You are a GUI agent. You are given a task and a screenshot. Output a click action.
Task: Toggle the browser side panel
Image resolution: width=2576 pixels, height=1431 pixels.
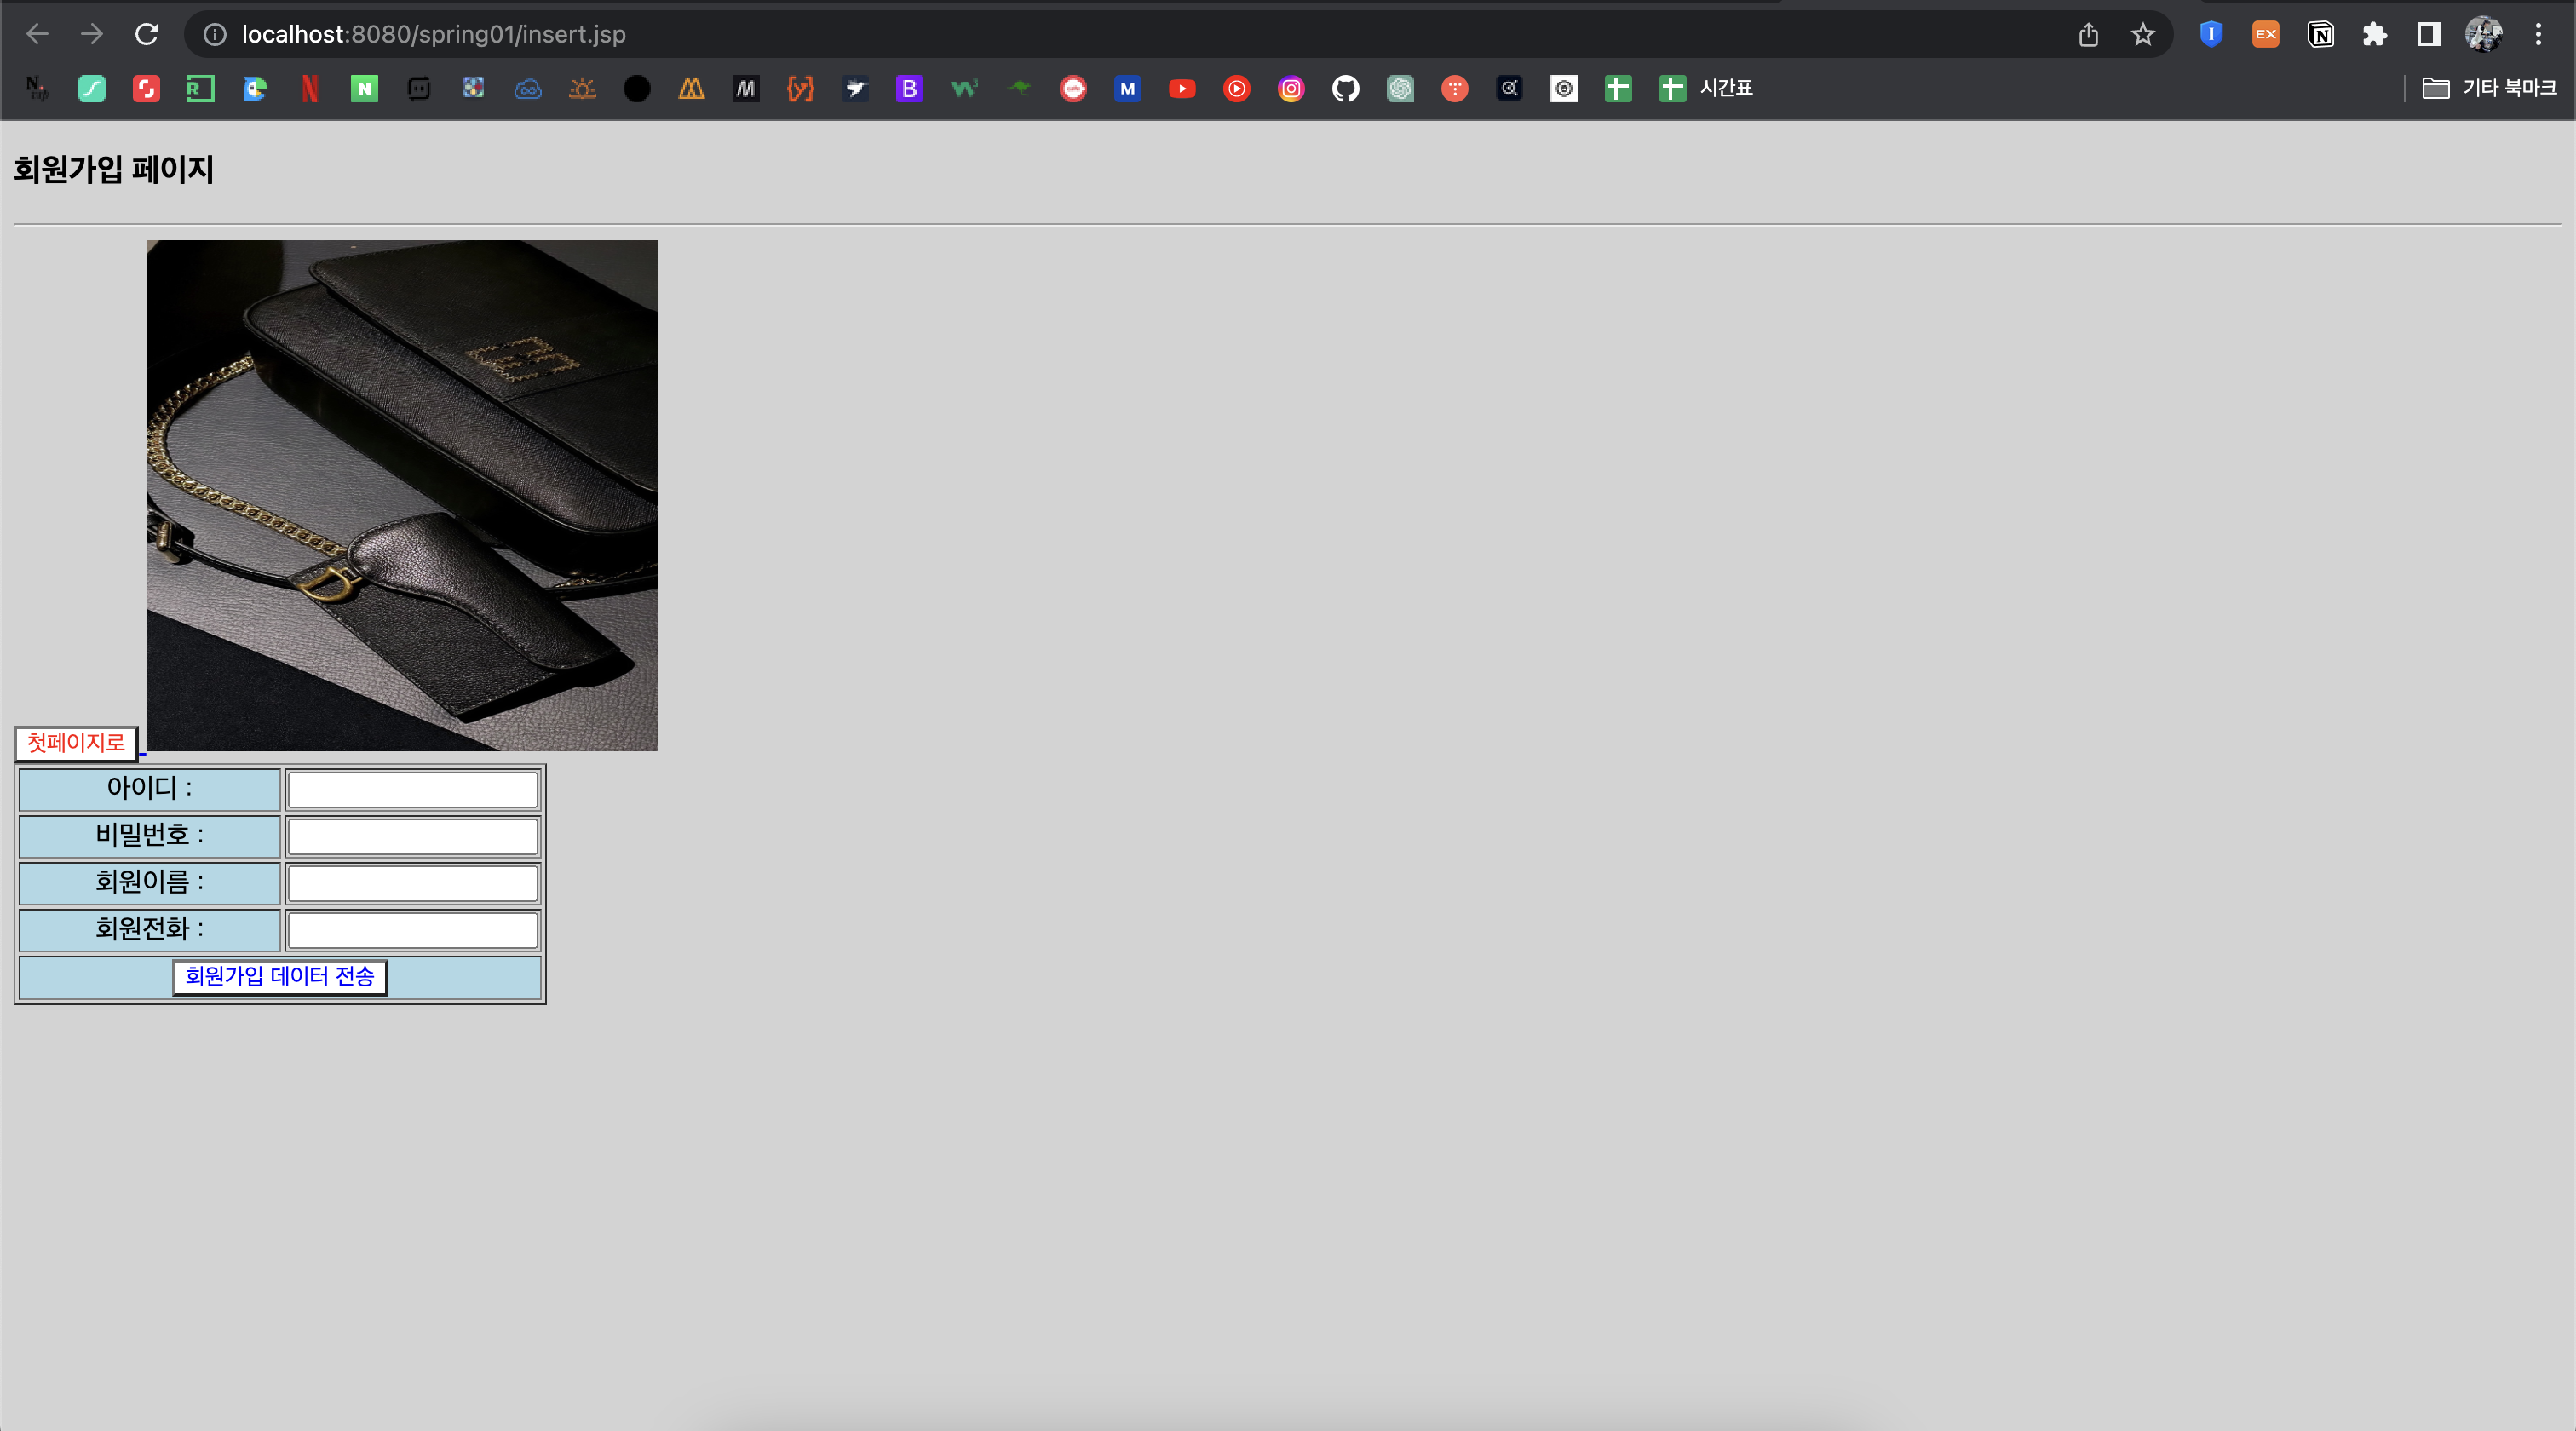click(x=2429, y=35)
